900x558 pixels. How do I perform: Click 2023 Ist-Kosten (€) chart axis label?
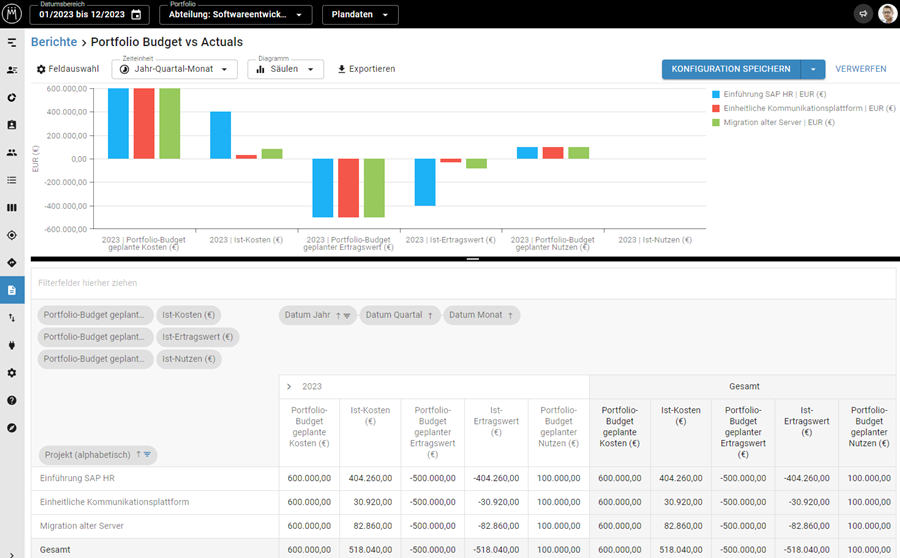pos(246,240)
